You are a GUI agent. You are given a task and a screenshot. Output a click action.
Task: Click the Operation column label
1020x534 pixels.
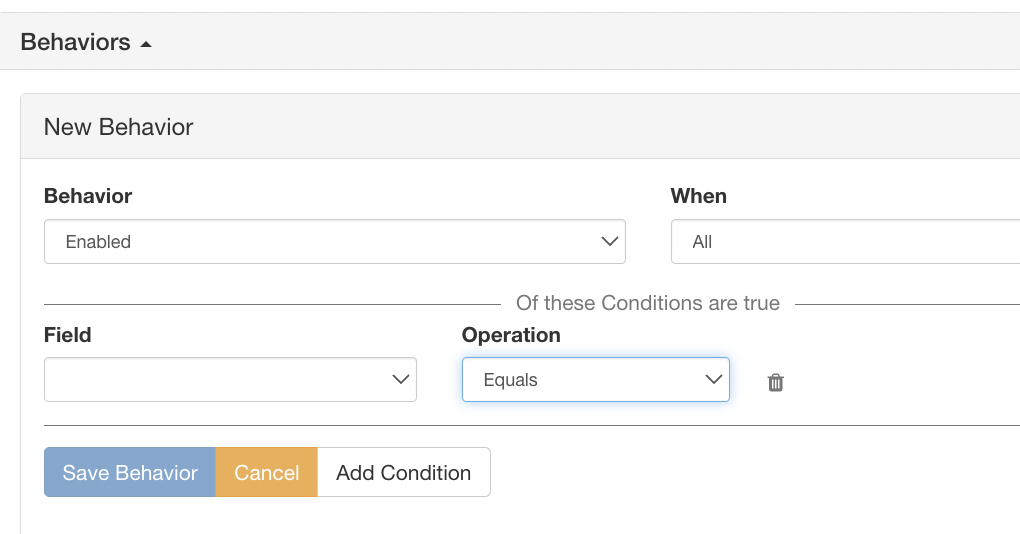click(511, 335)
